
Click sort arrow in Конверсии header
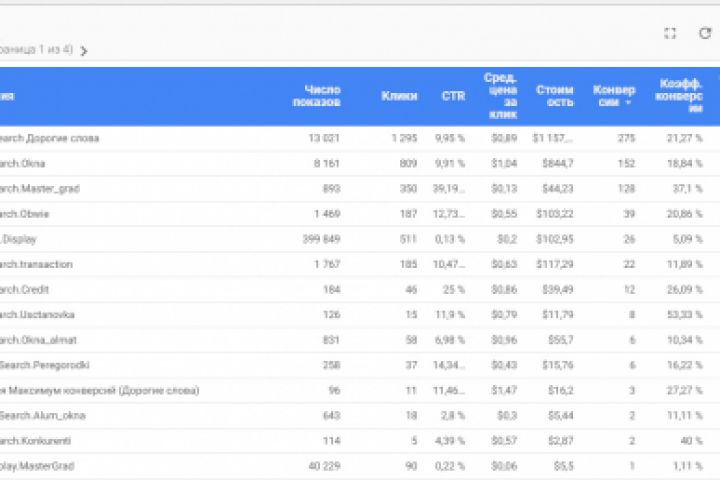click(628, 102)
